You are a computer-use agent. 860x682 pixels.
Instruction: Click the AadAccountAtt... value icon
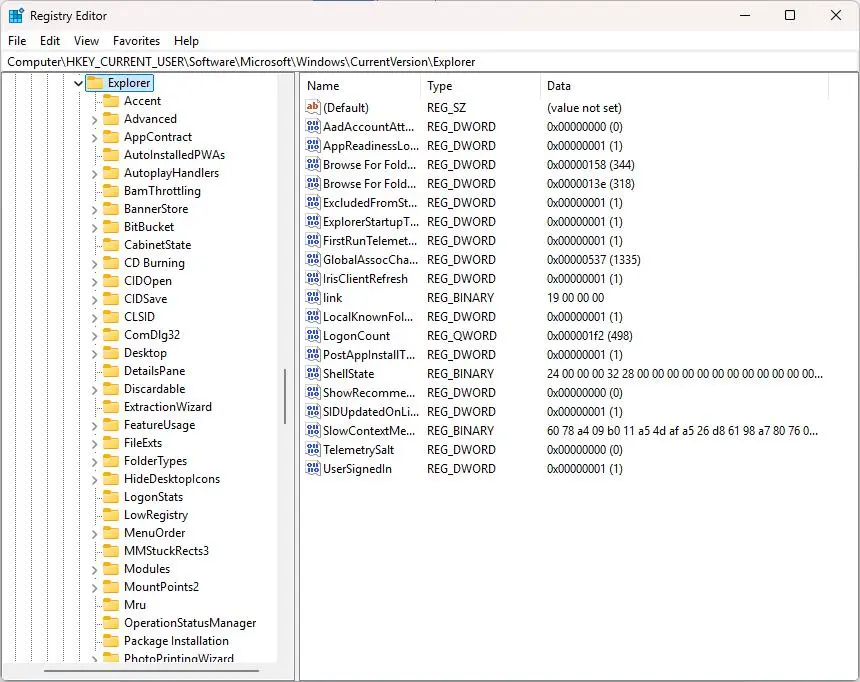tap(313, 127)
